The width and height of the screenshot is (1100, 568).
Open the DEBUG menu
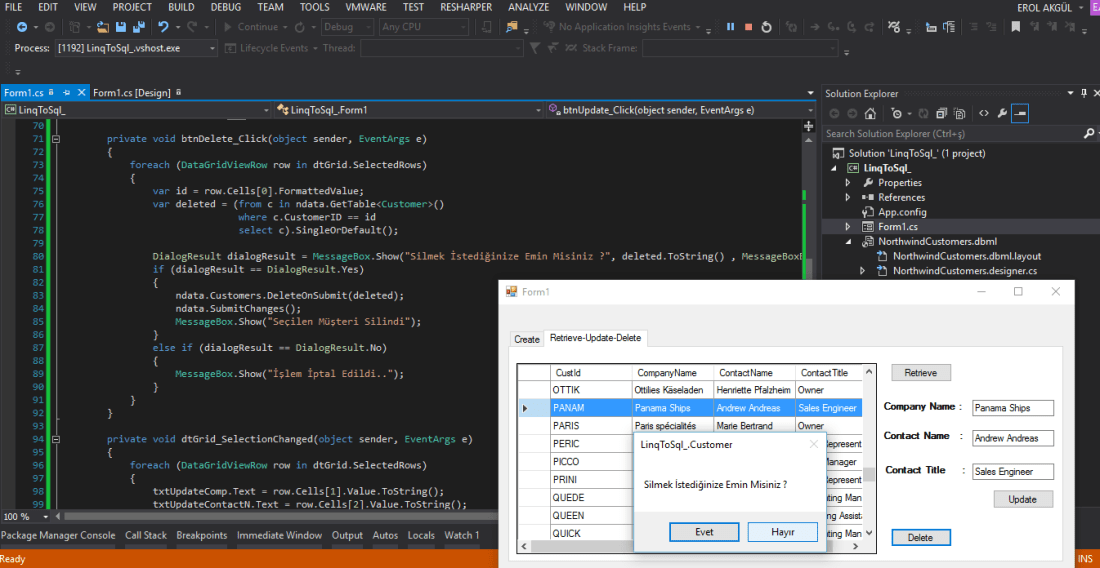[225, 7]
